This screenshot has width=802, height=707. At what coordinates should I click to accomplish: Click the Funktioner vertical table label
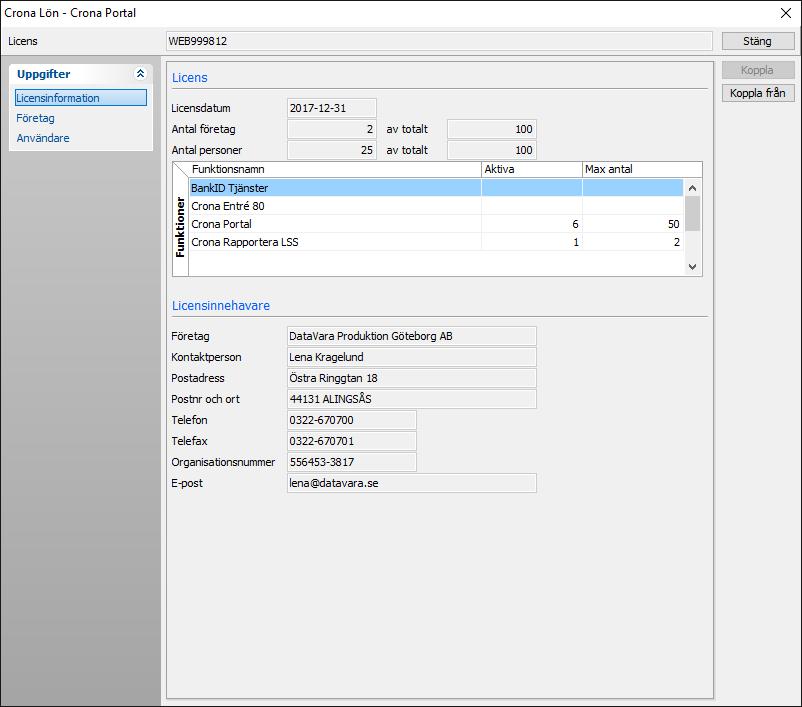pos(180,227)
